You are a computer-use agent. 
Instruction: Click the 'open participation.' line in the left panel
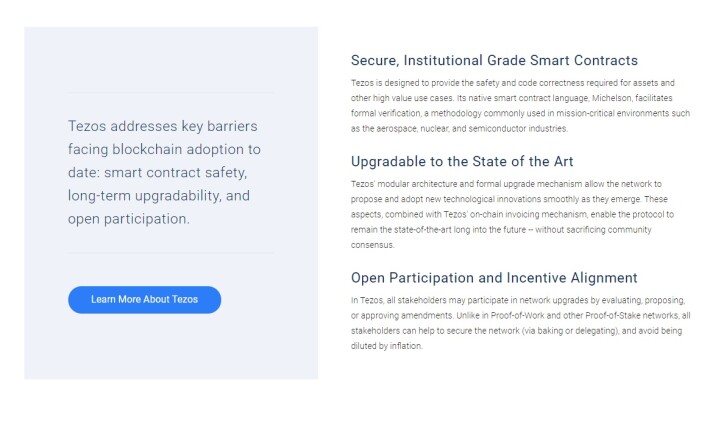point(129,219)
